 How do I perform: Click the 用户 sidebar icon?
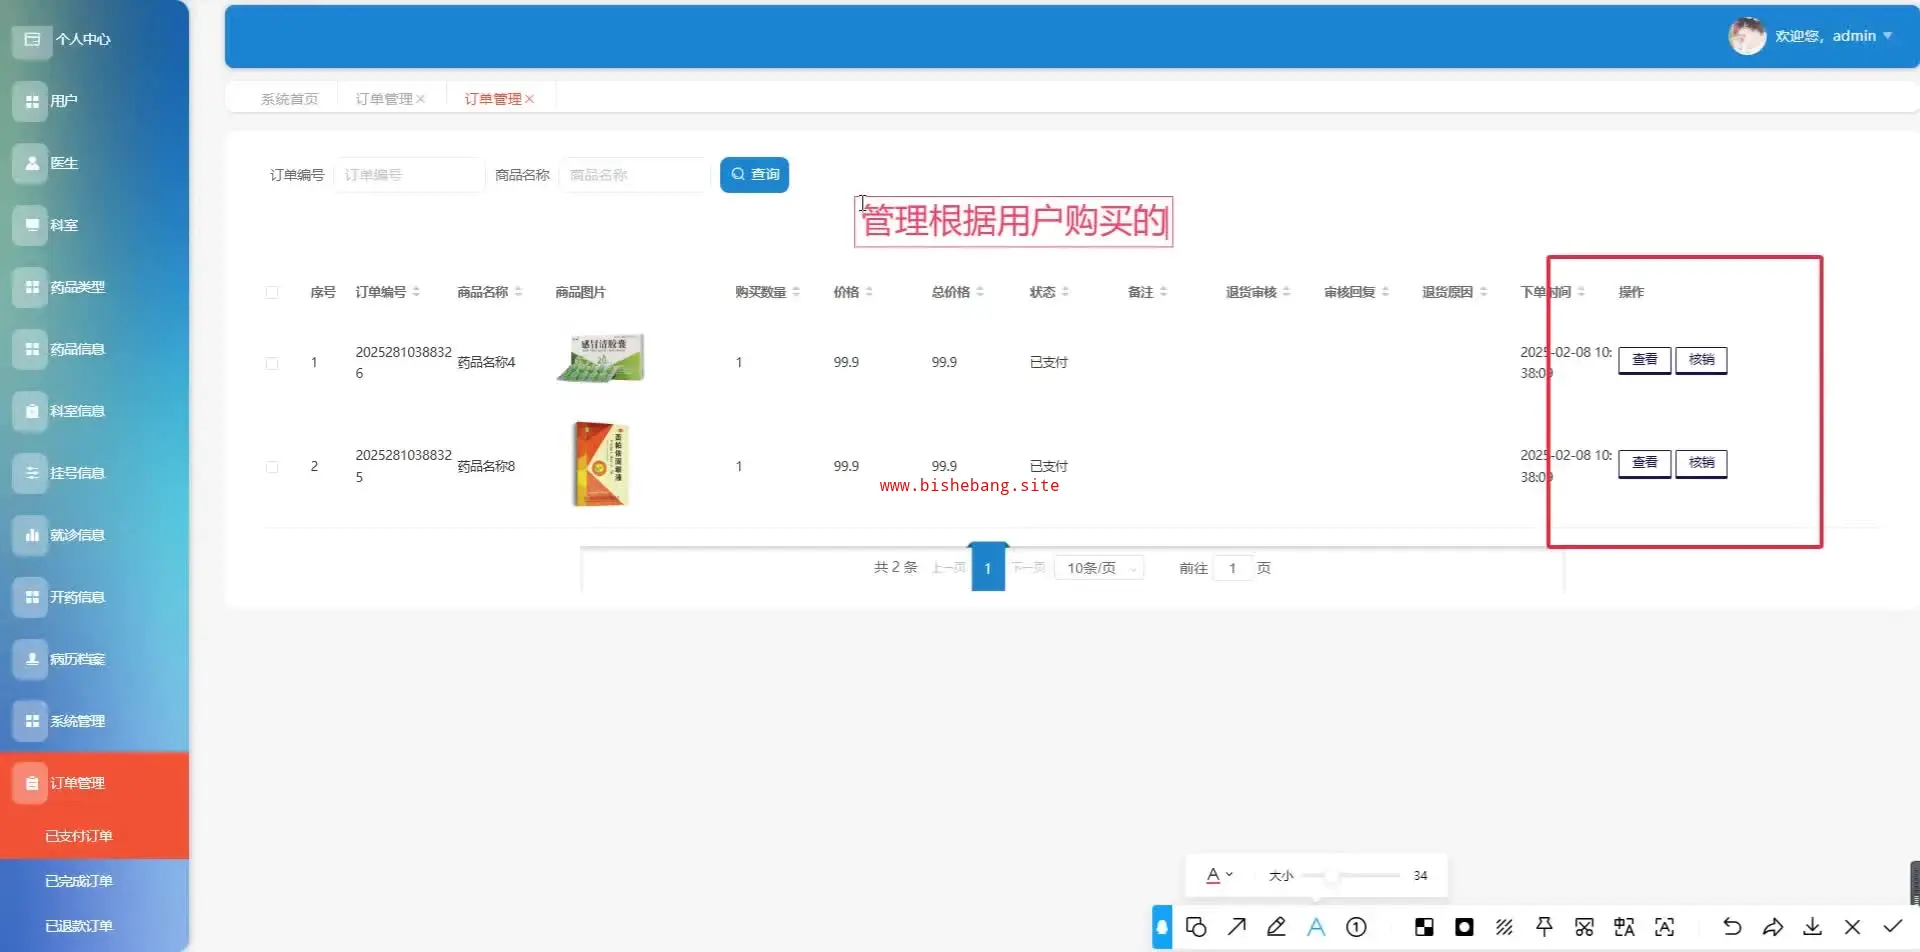(x=32, y=101)
